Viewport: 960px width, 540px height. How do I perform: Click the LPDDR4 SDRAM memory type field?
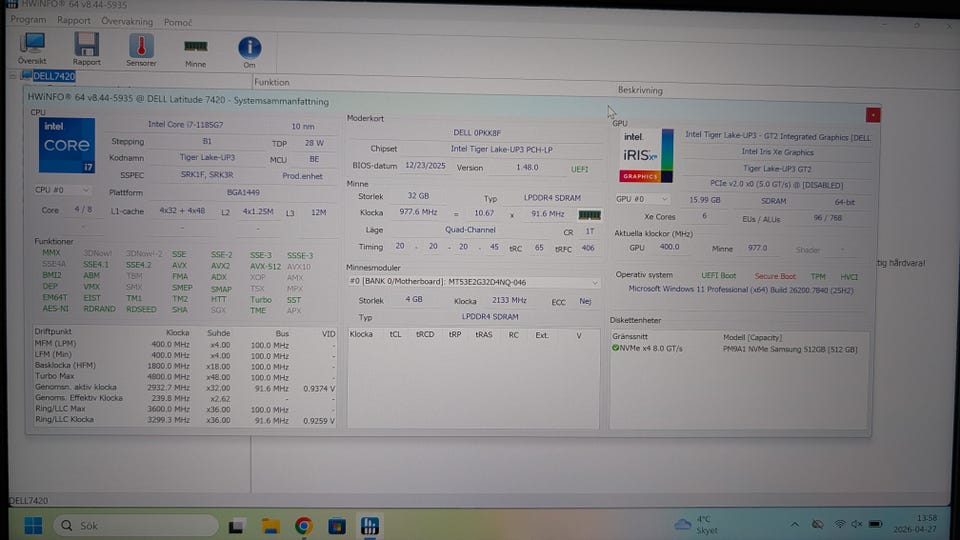552,198
